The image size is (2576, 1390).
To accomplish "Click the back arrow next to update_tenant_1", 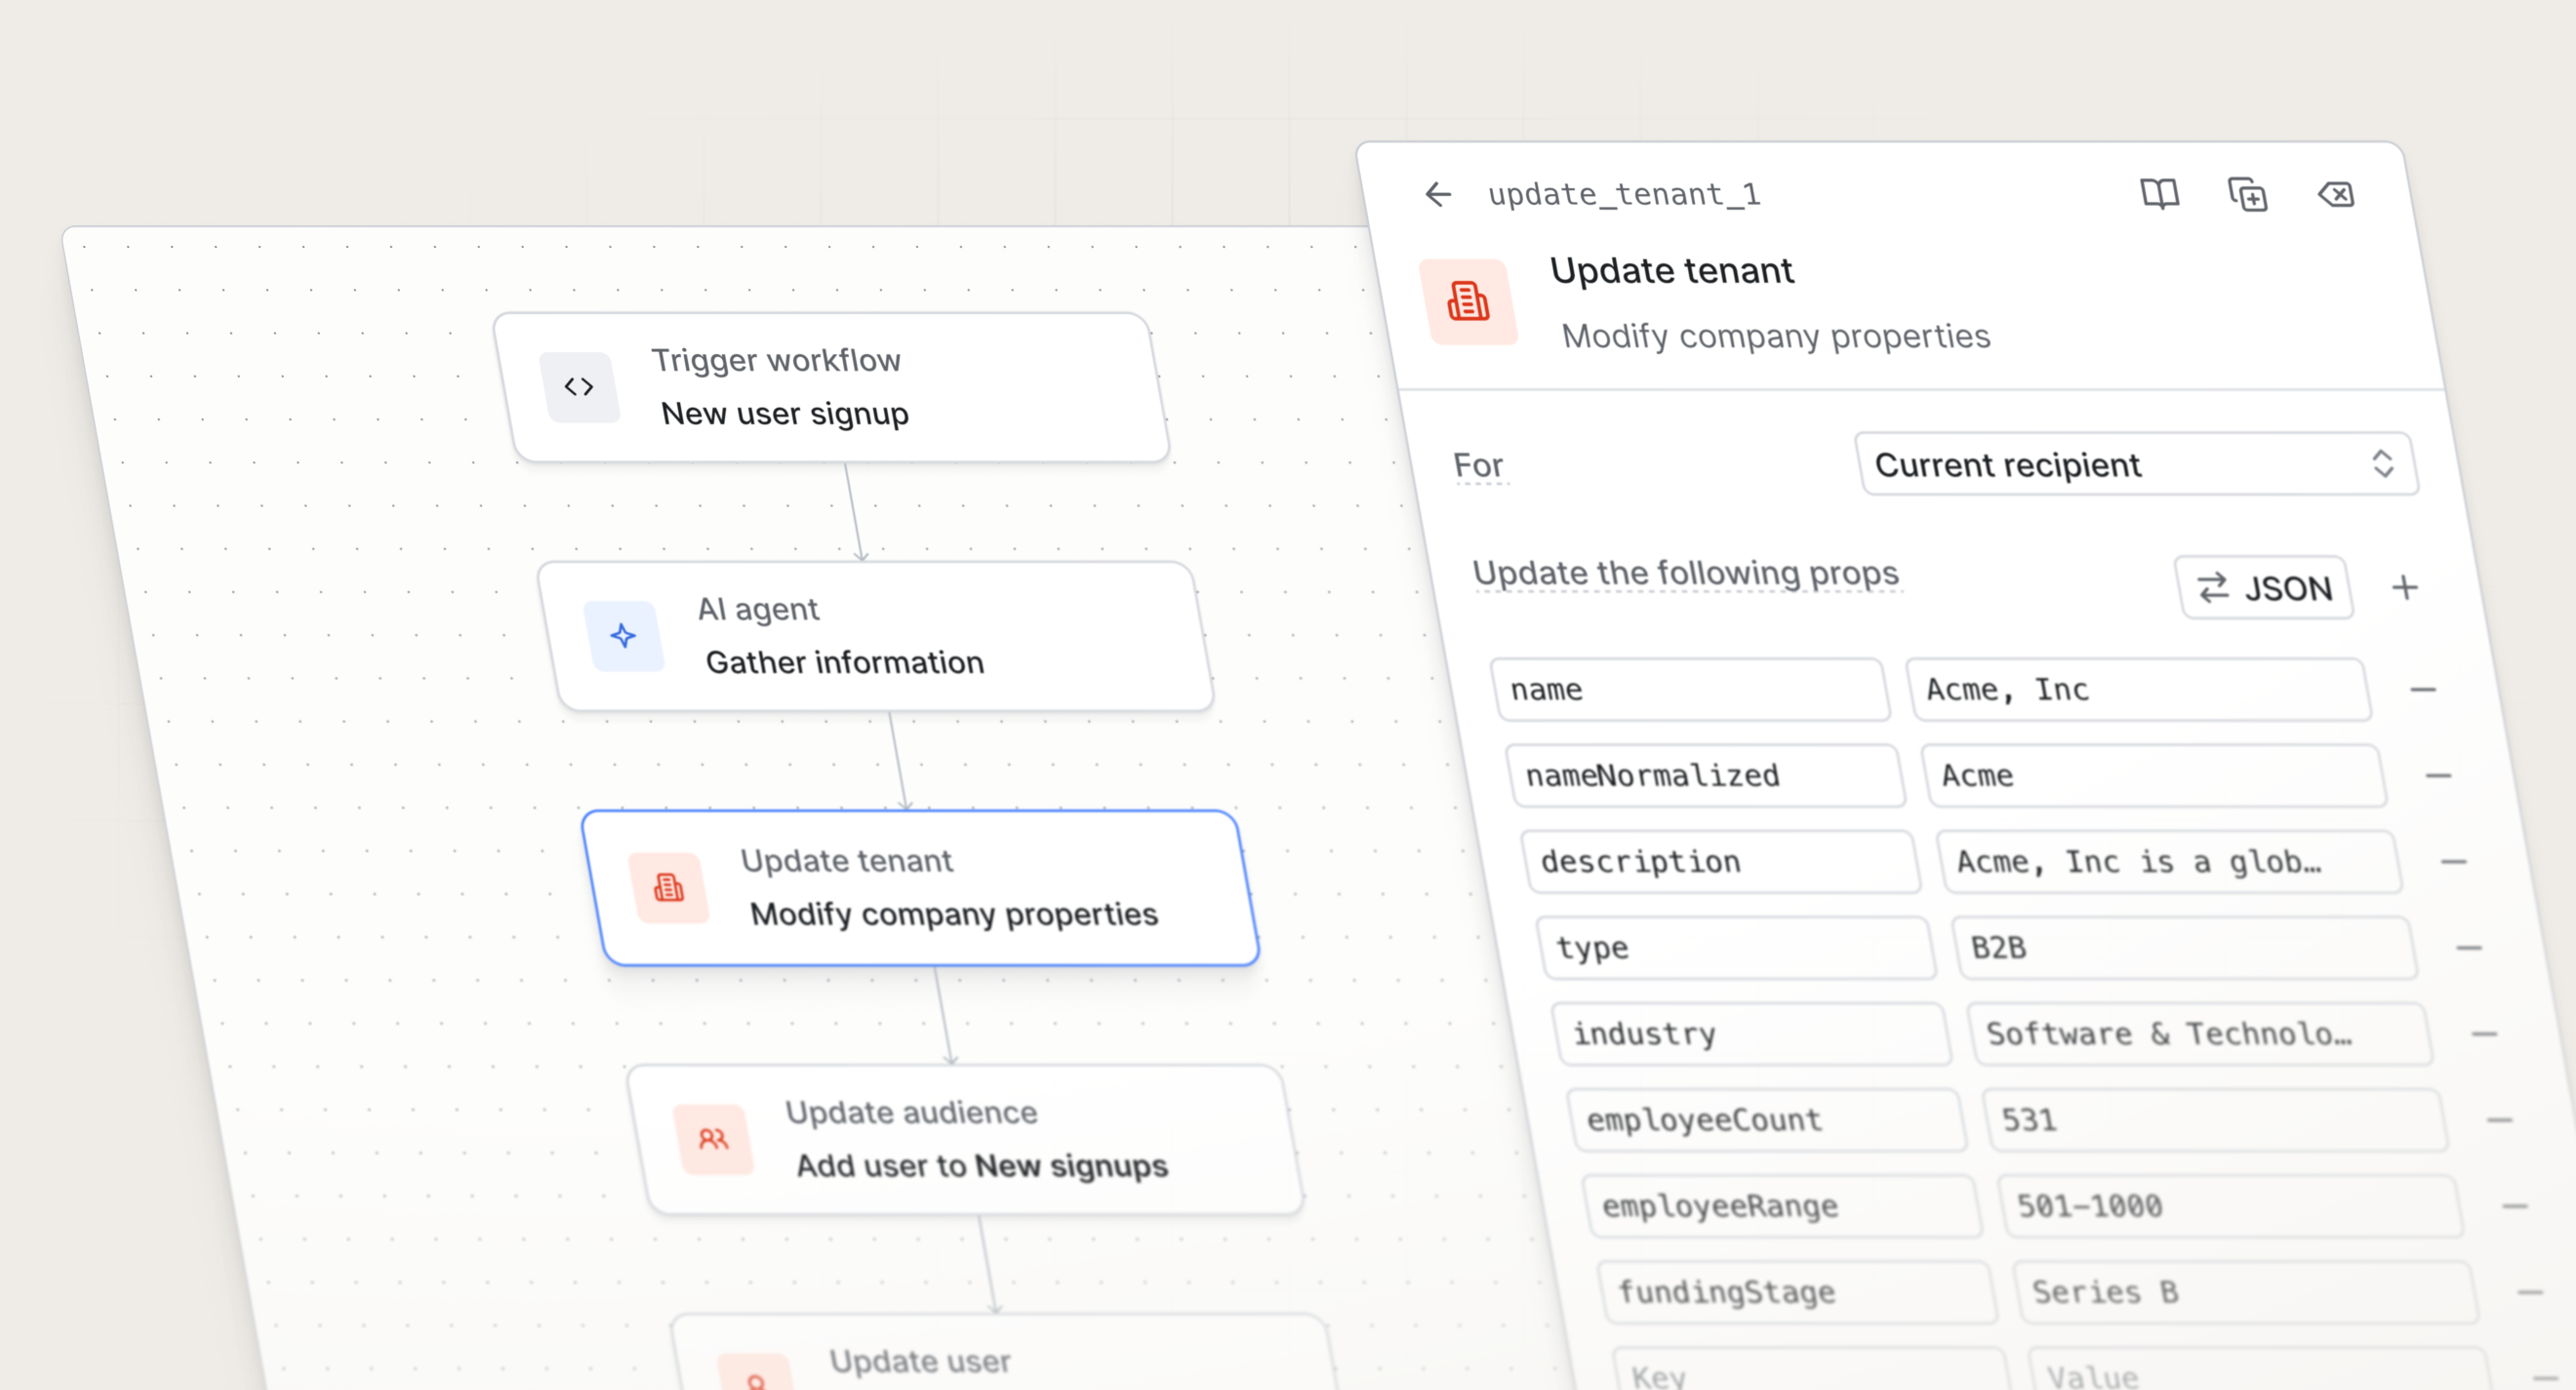I will 1437,194.
